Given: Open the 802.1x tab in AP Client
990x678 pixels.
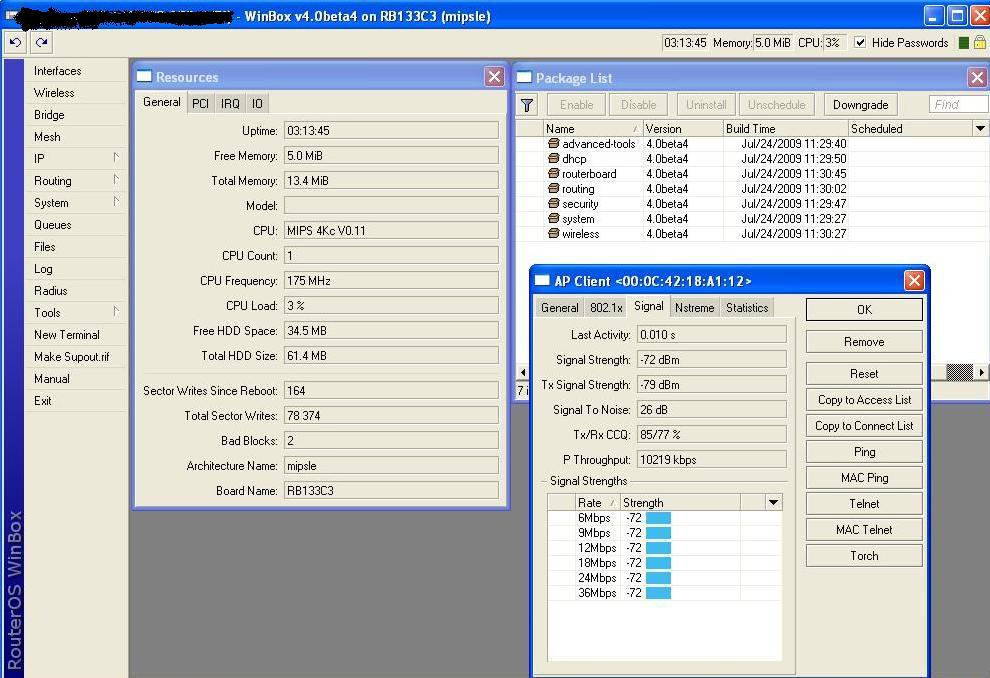Looking at the screenshot, I should (x=606, y=307).
